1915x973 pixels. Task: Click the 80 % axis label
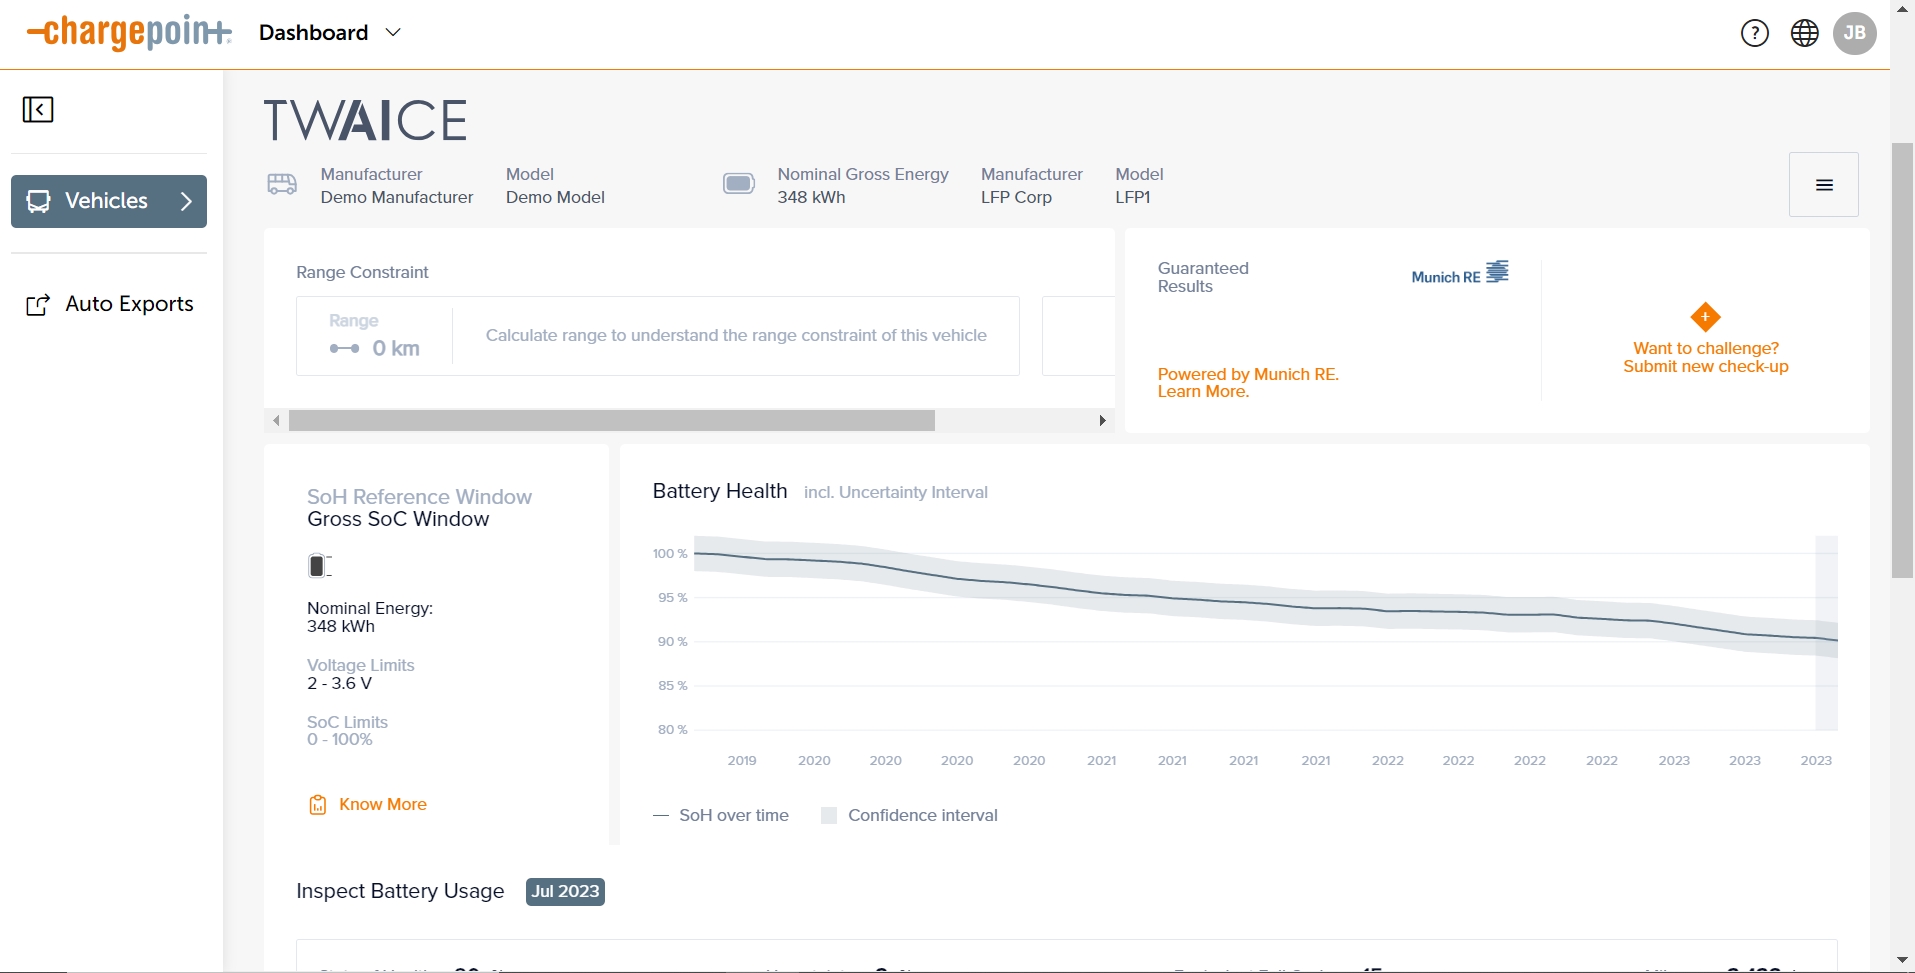pos(672,730)
